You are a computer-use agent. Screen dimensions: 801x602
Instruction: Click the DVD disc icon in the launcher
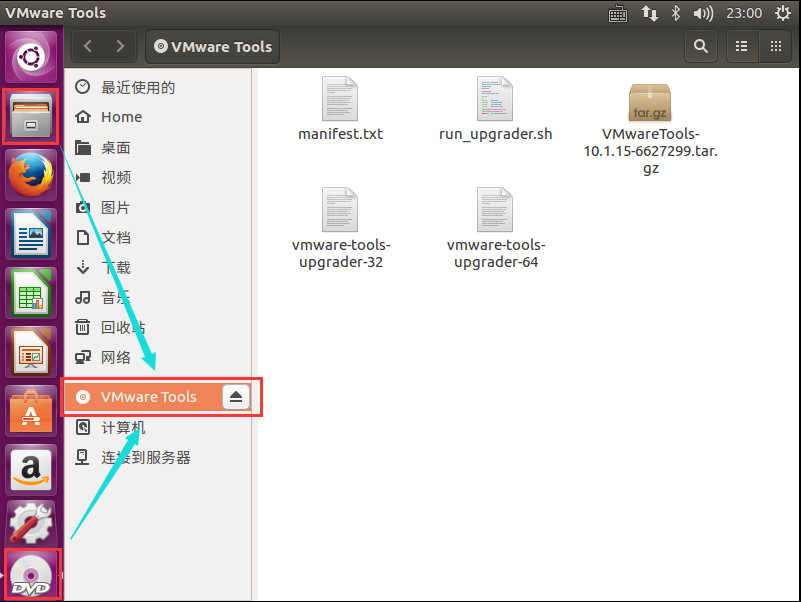31,575
